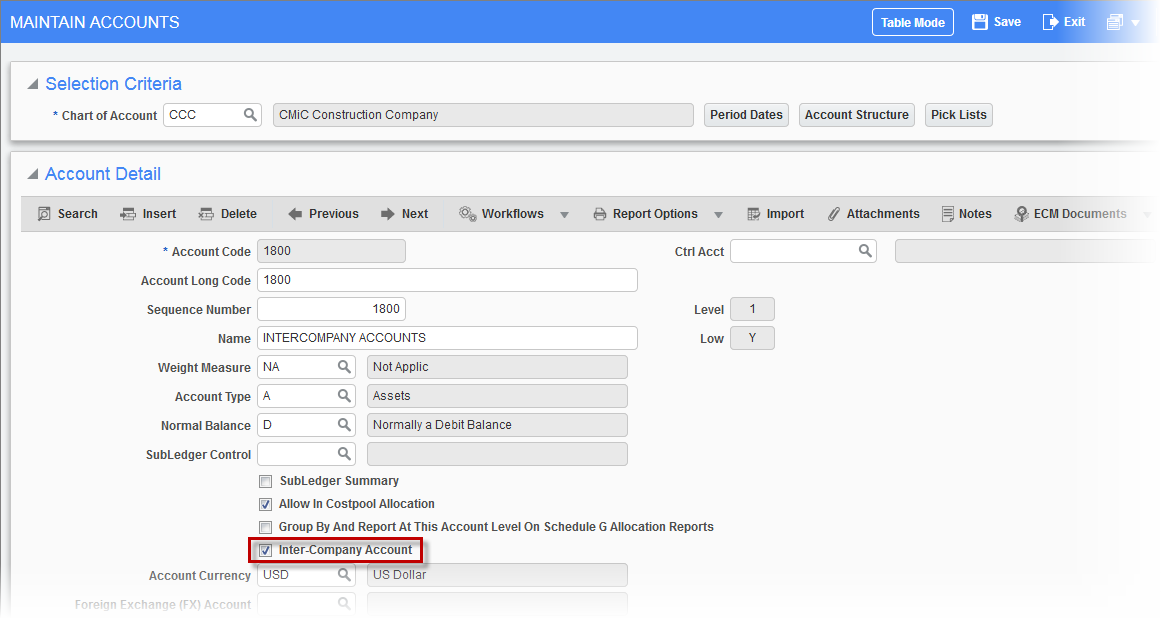1161x619 pixels.
Task: Click the Notes toolbar label
Action: tap(975, 214)
